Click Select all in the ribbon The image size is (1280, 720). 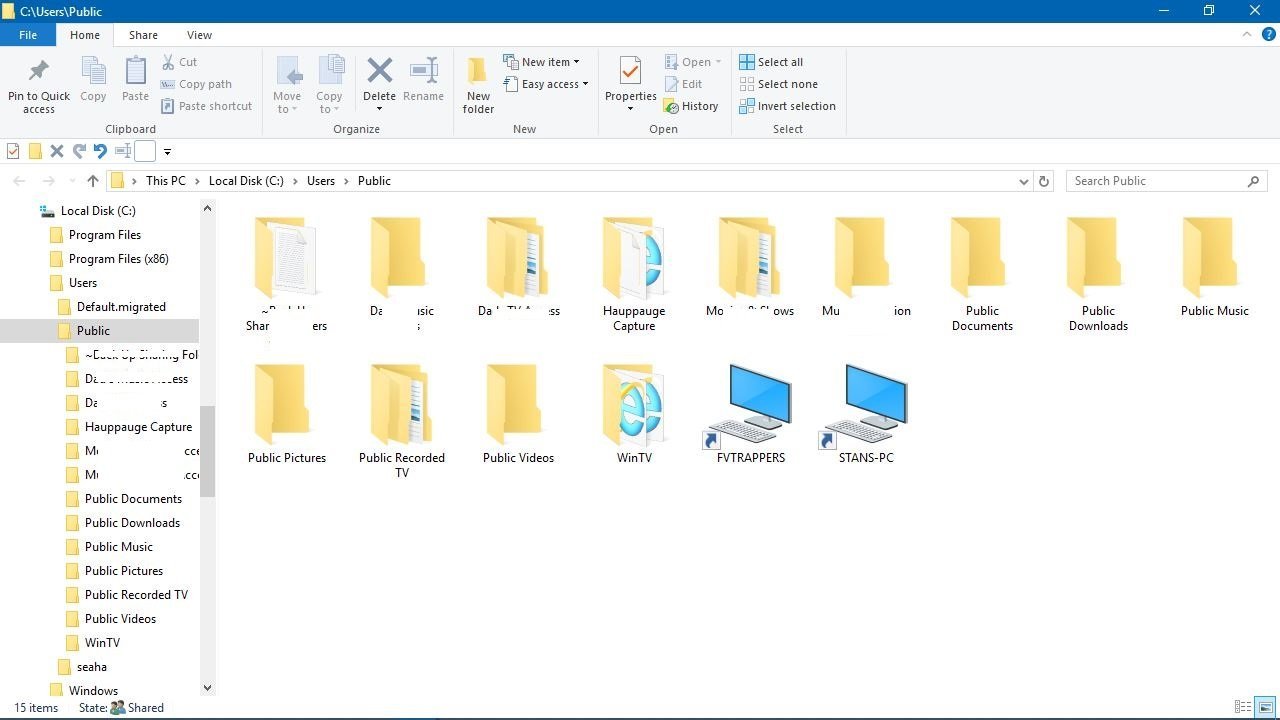coord(771,62)
